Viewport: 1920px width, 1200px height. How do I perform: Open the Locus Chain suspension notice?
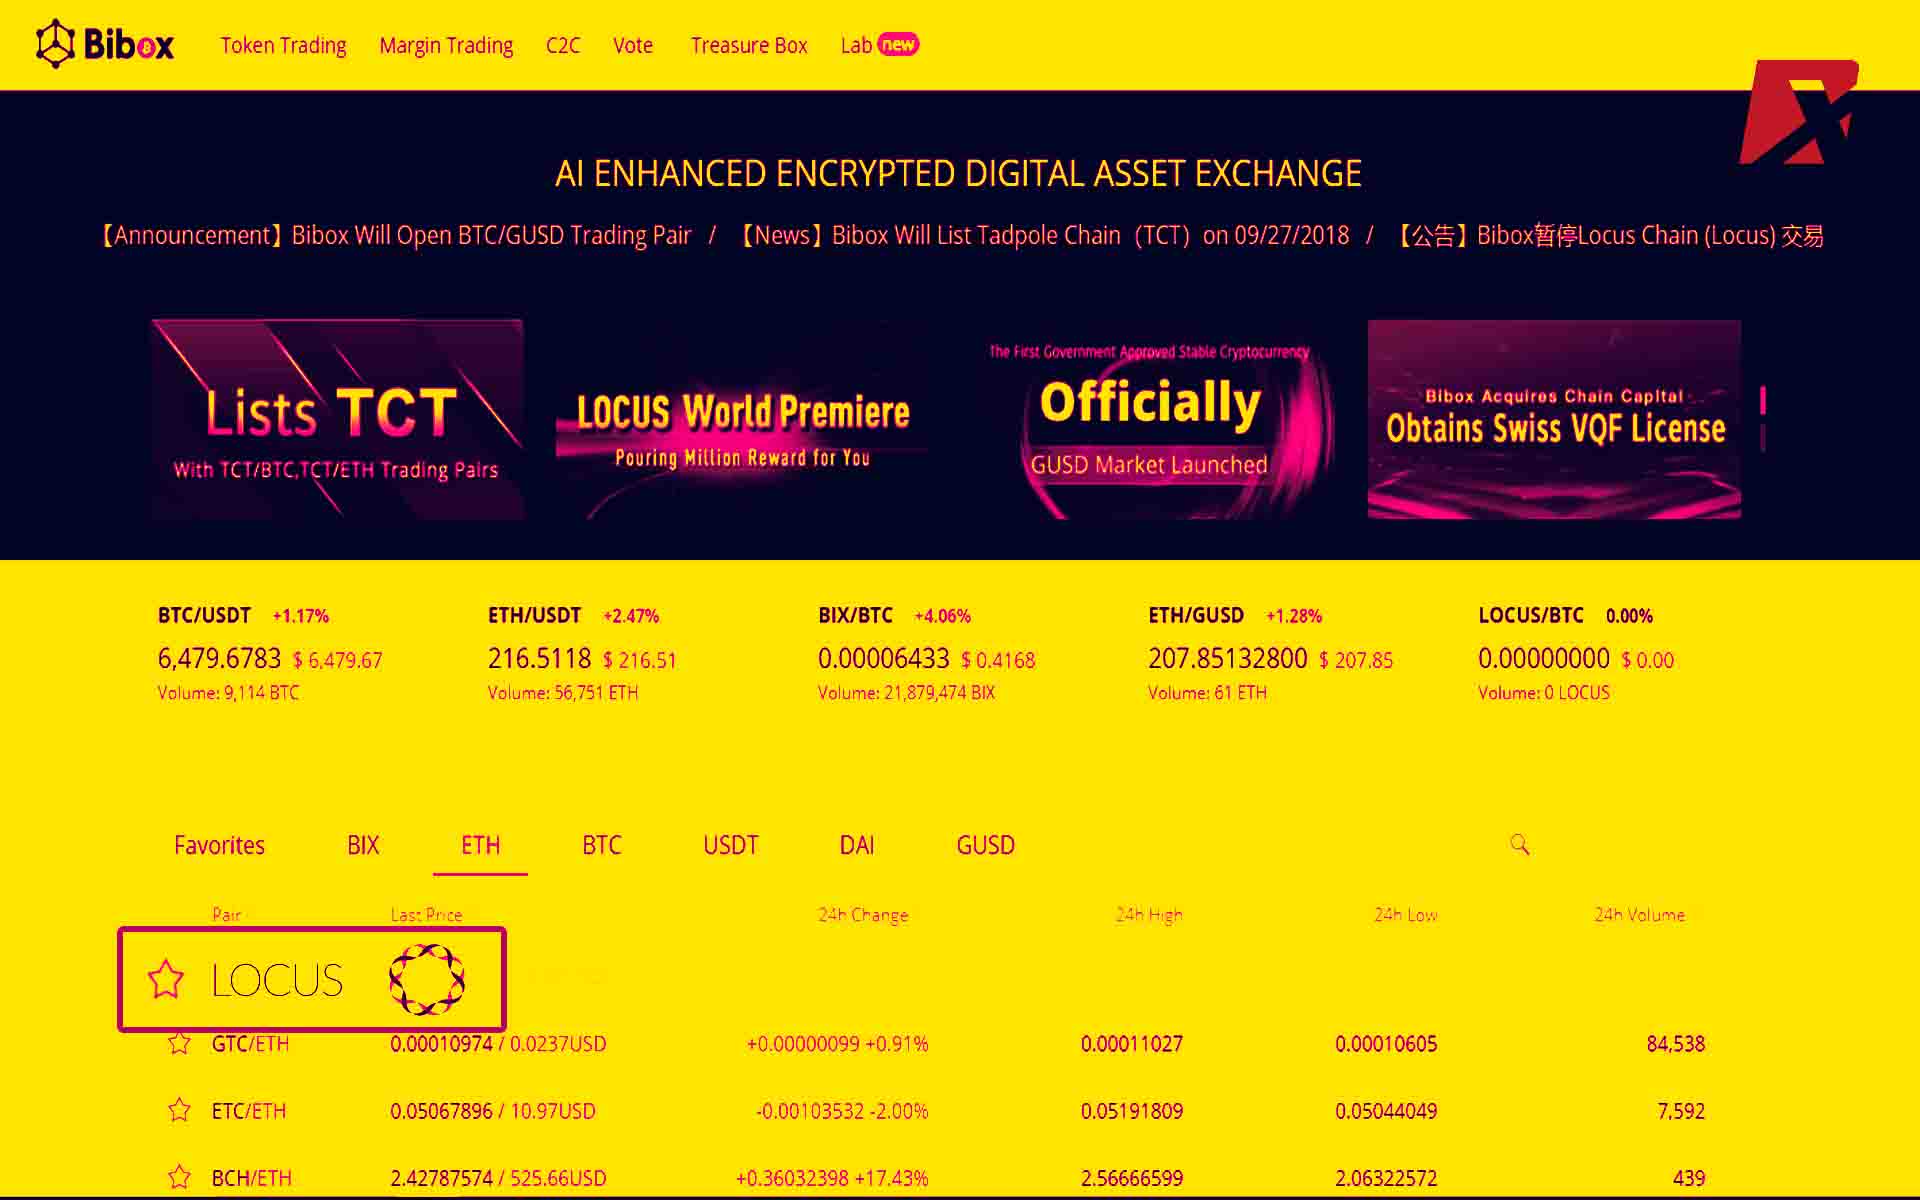1611,236
